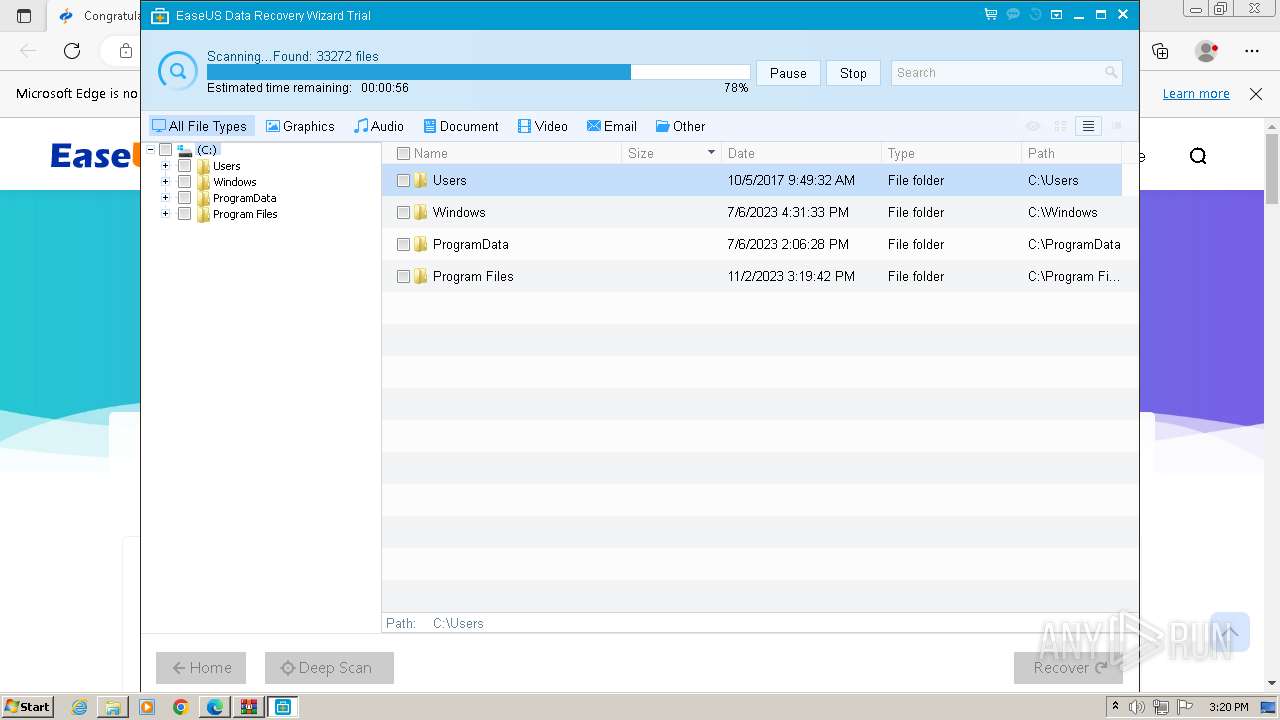This screenshot has height=720, width=1280.
Task: Open the volume speaker tray icon
Action: tap(1137, 707)
